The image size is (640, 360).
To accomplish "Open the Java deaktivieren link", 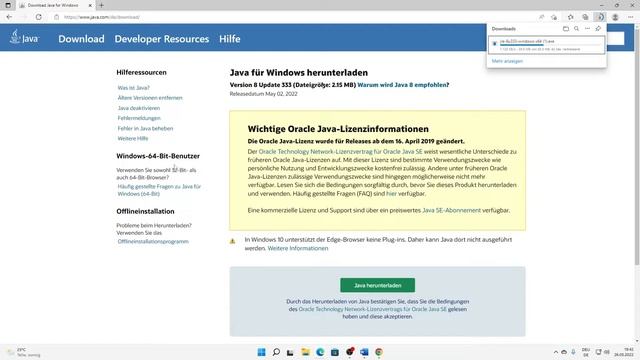I will click(x=139, y=108).
